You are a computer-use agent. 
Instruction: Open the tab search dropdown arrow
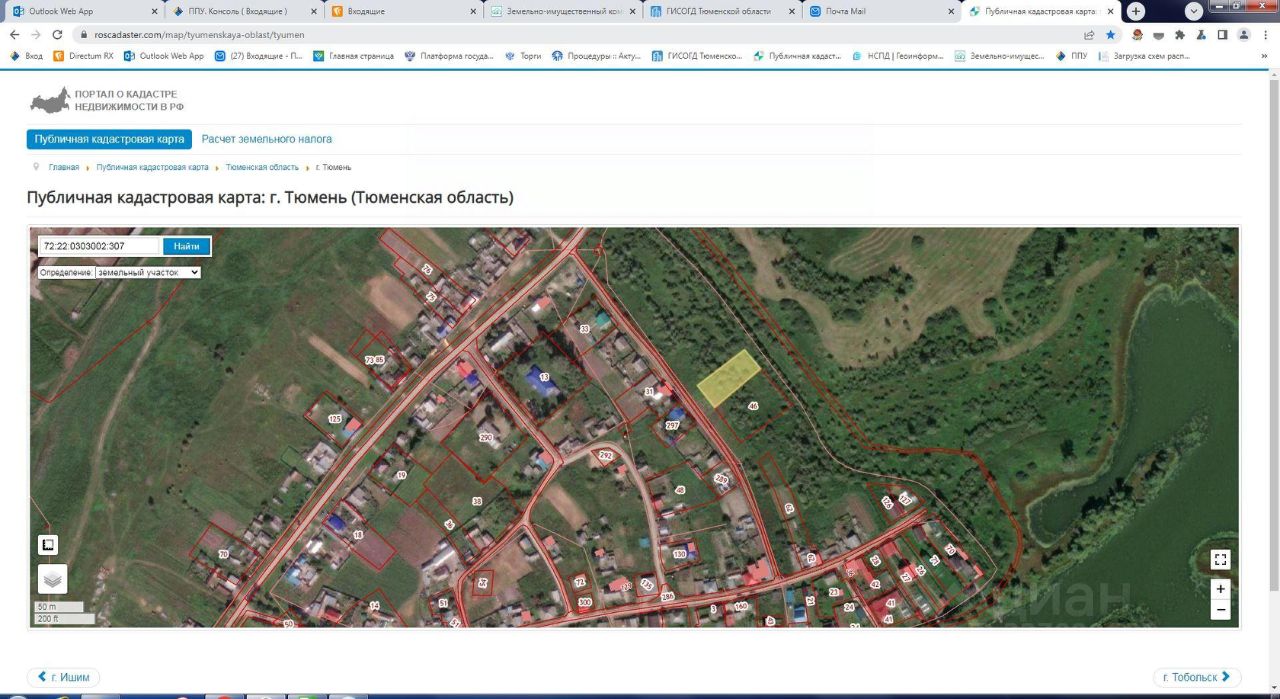(x=1194, y=11)
